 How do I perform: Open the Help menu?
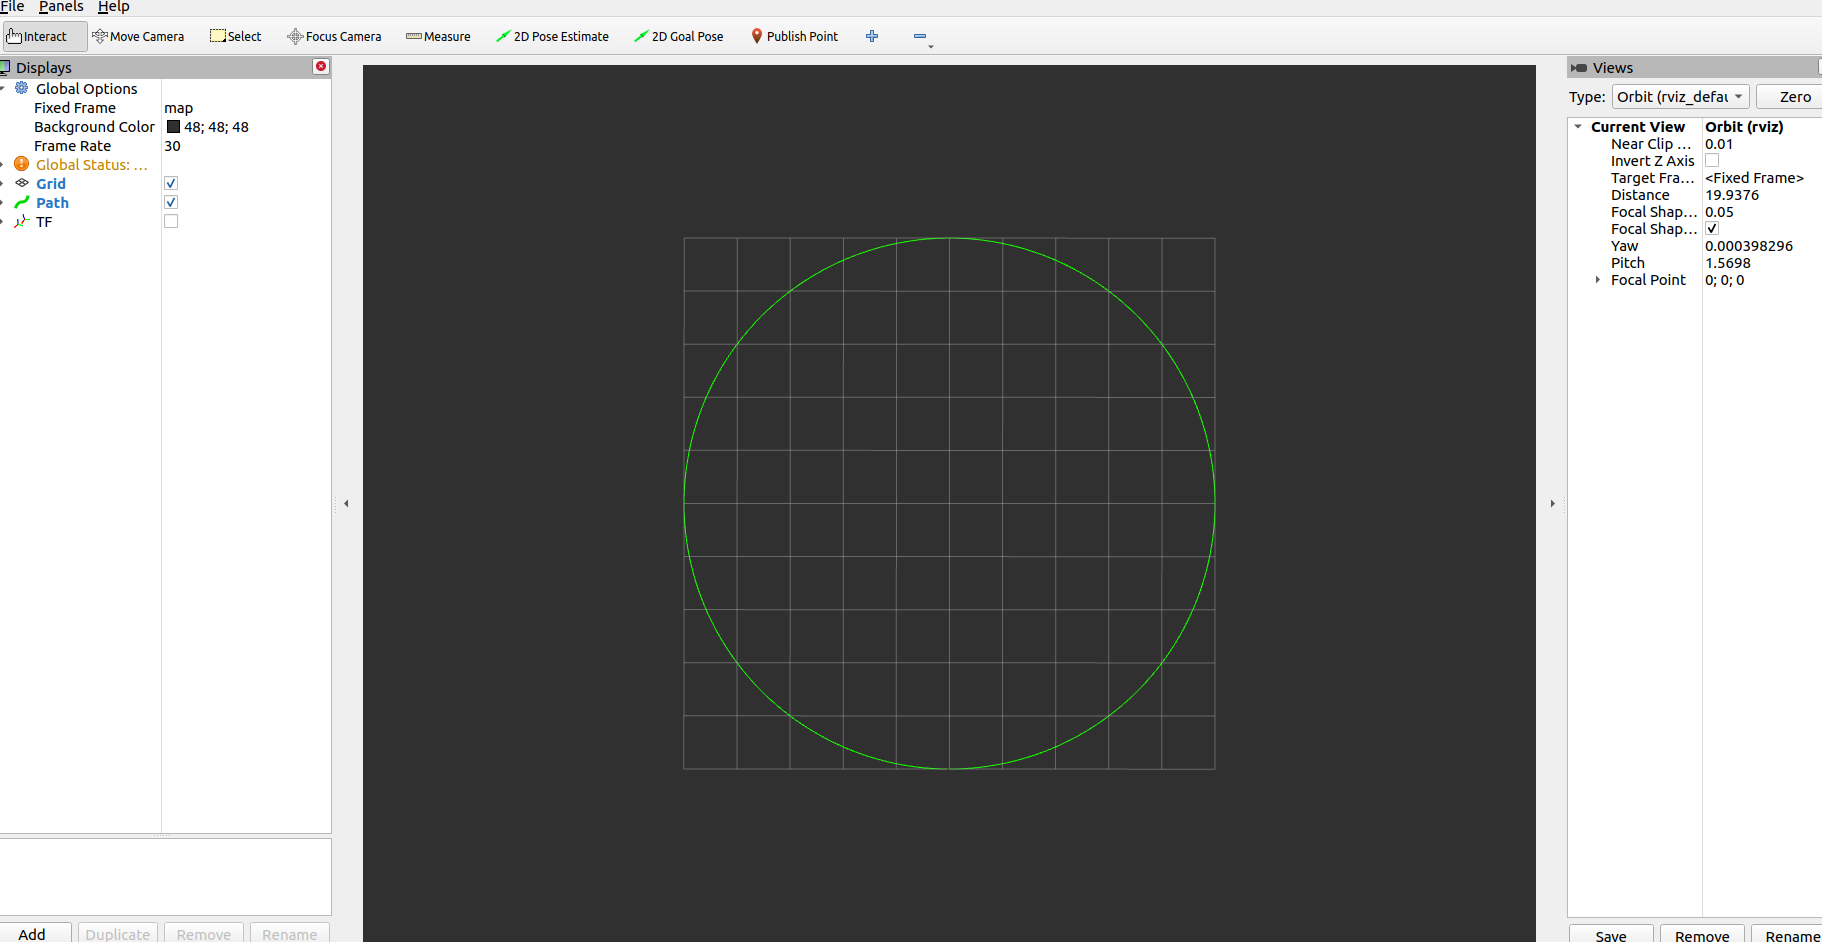113,7
